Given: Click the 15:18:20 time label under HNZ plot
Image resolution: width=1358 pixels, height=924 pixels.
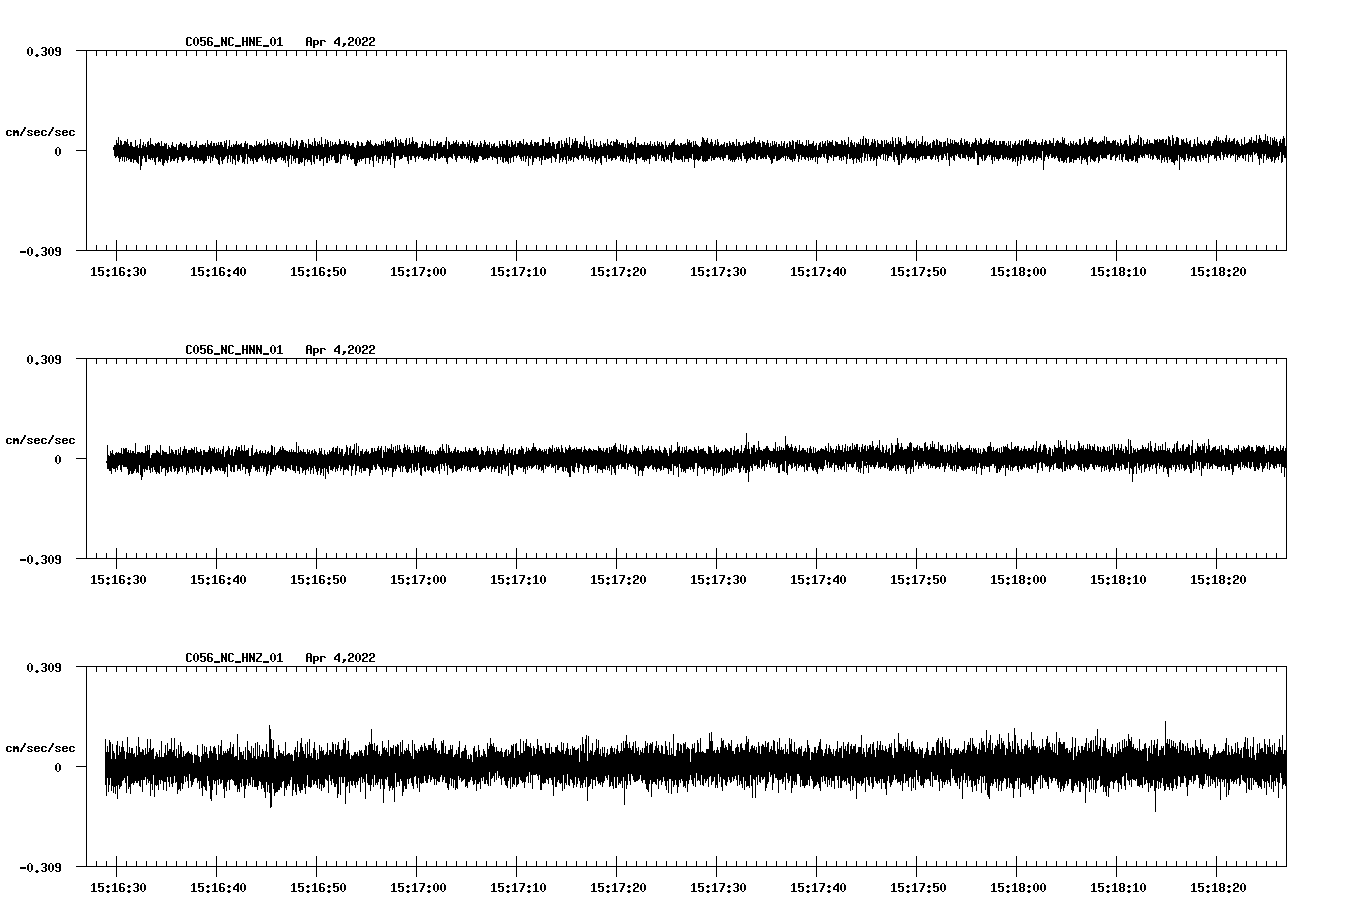Looking at the screenshot, I should (1218, 888).
